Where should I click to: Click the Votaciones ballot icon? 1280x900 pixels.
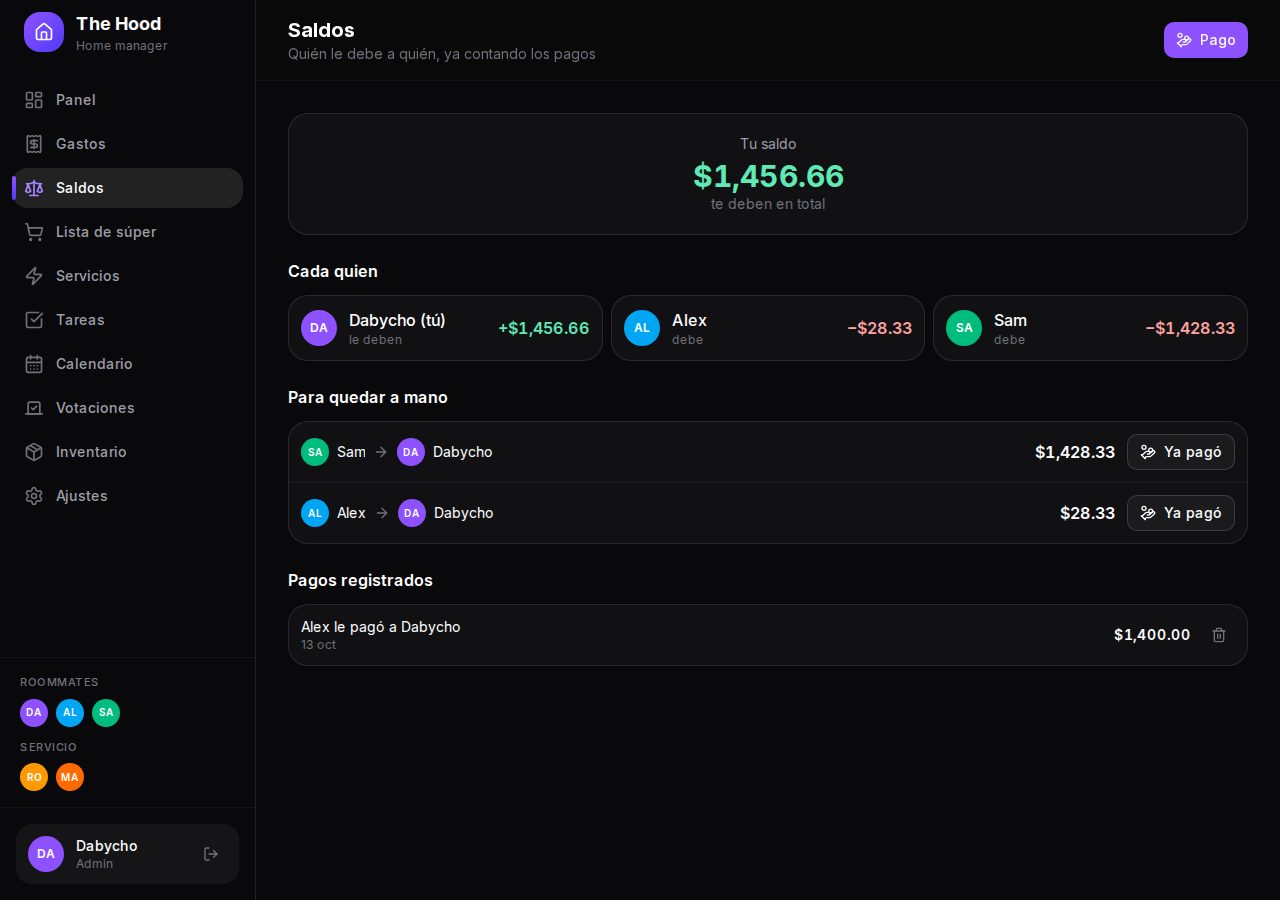click(x=34, y=408)
